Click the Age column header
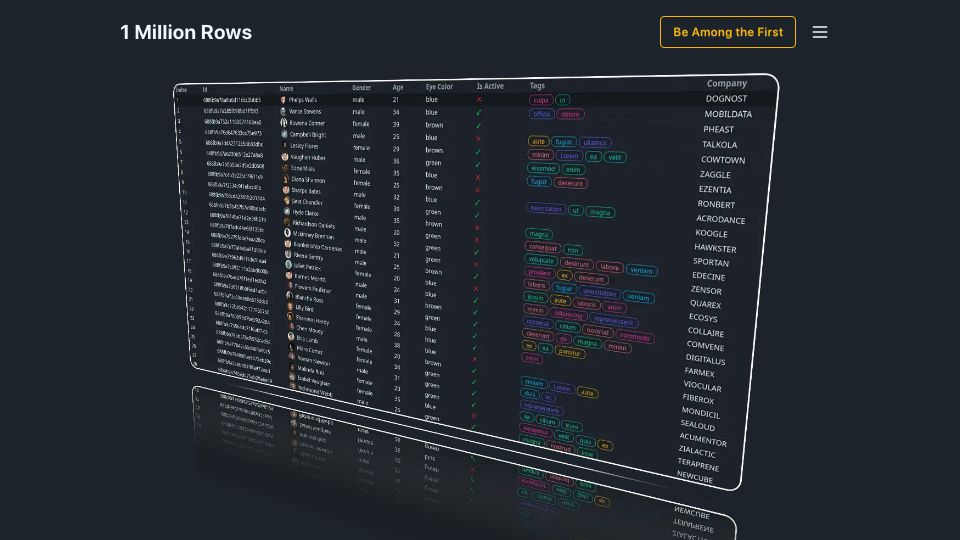This screenshot has width=960, height=540. tap(398, 88)
